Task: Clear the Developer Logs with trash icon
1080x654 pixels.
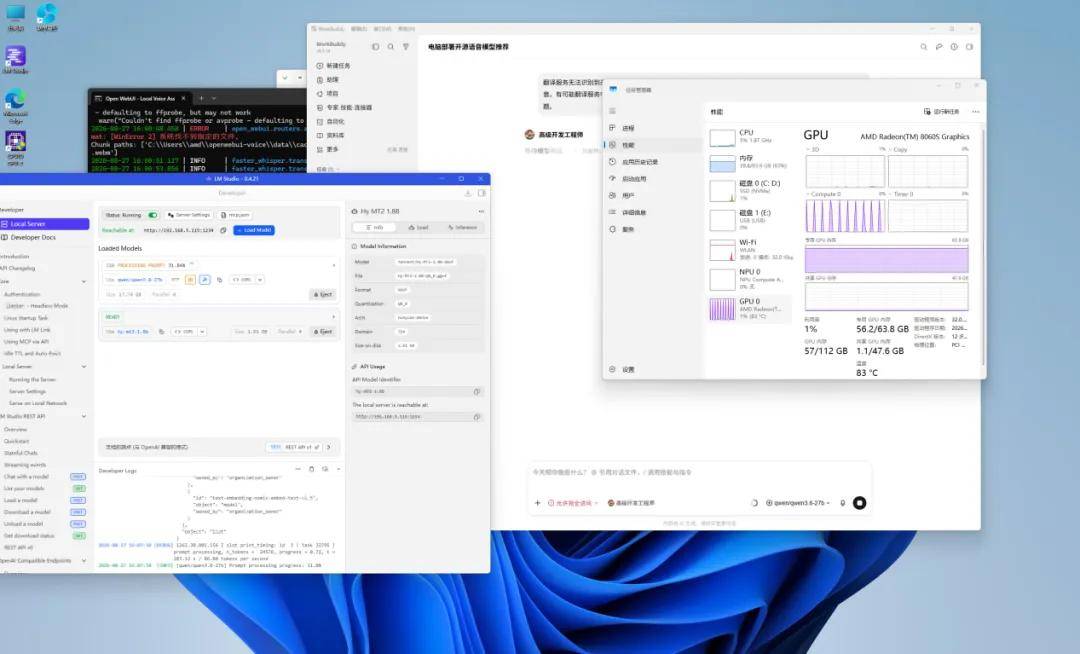Action: tap(311, 469)
